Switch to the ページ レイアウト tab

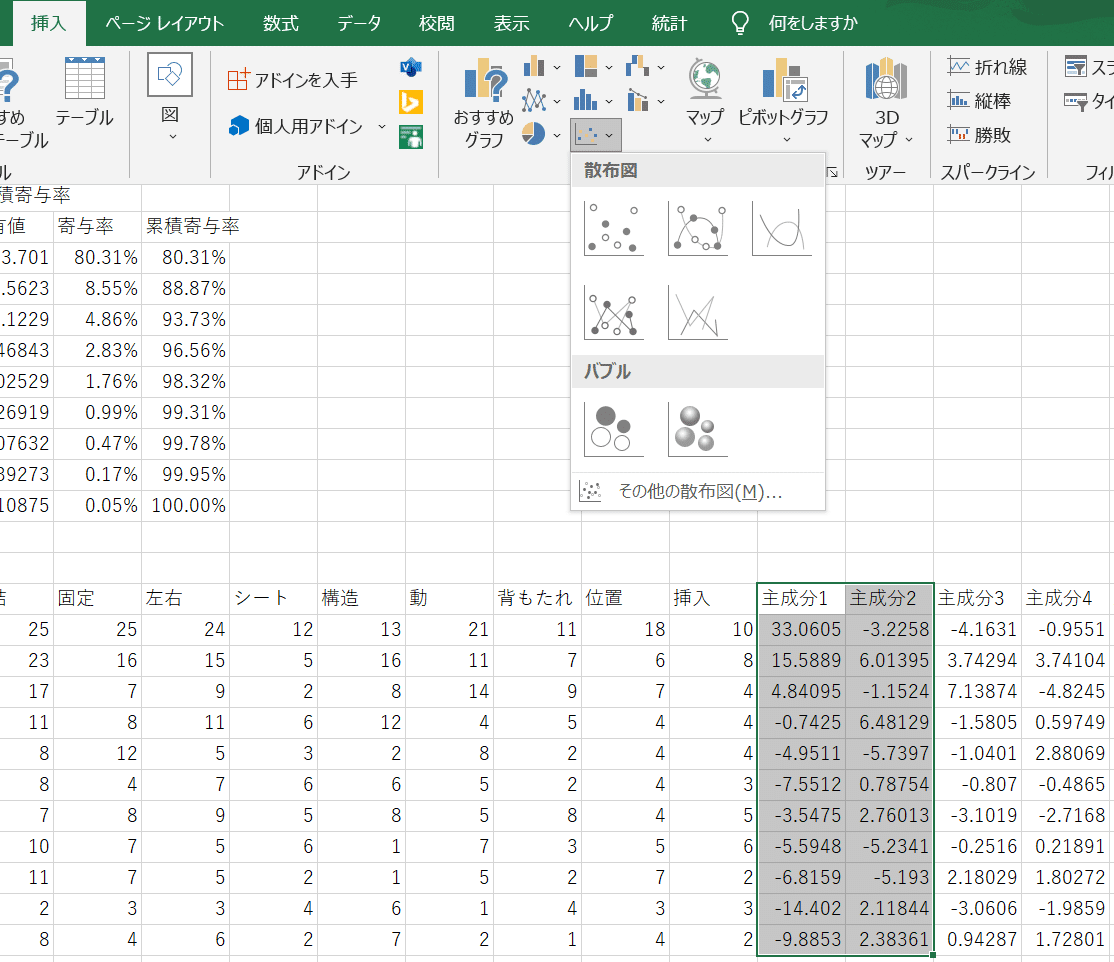click(165, 23)
